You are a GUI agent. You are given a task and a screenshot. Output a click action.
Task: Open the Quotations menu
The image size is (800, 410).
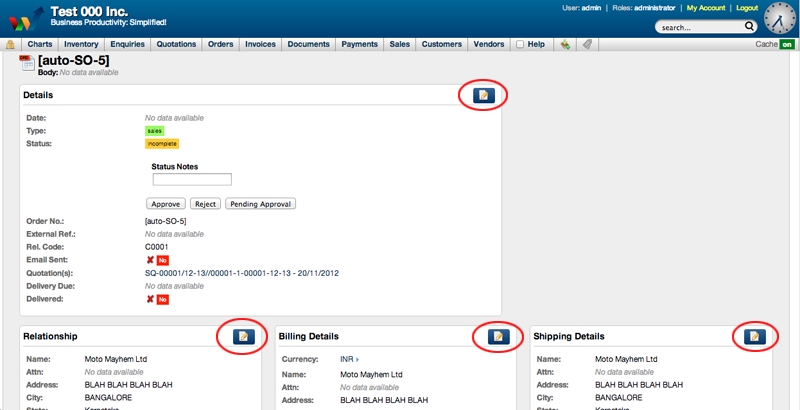(177, 44)
